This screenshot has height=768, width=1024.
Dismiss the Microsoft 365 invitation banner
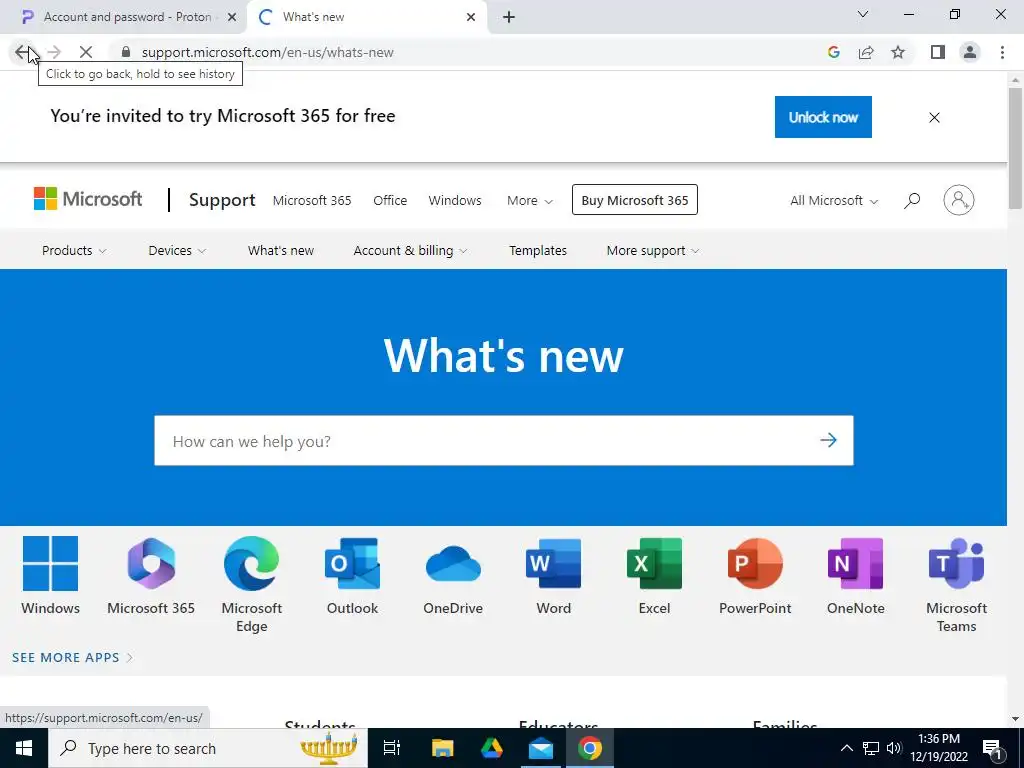click(x=934, y=118)
